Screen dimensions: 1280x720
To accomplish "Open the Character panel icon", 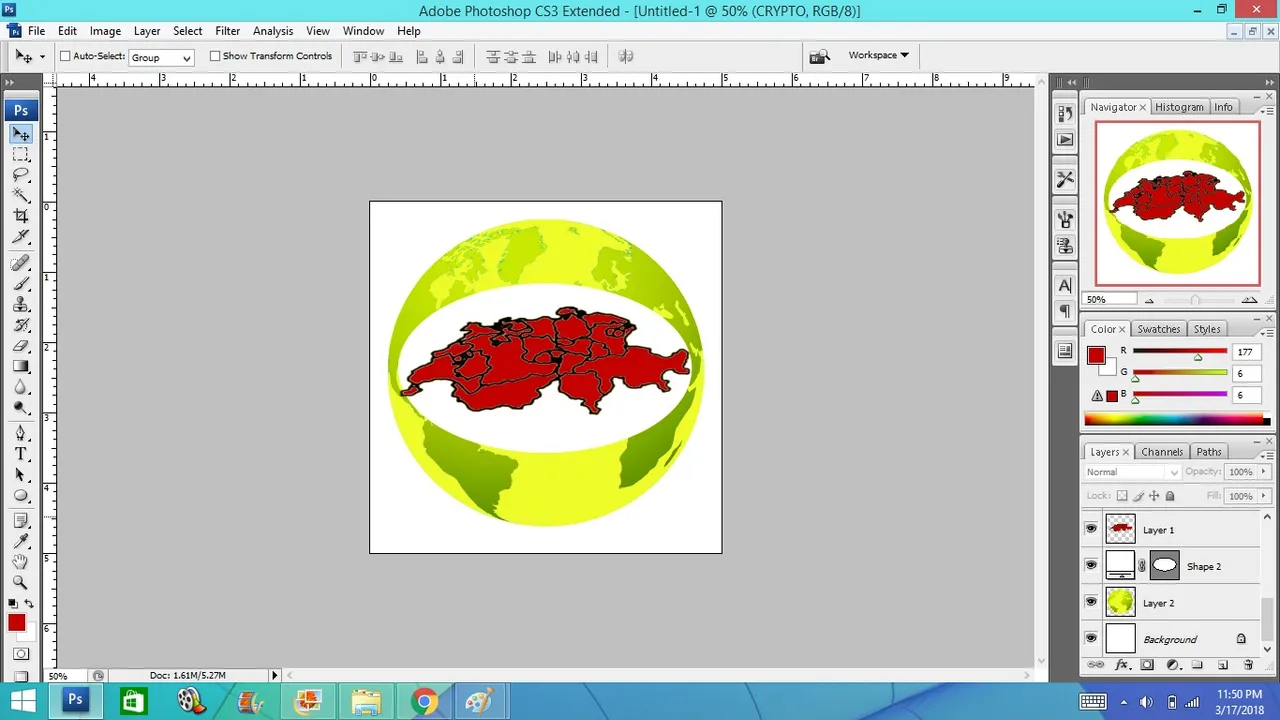I will (x=1065, y=286).
